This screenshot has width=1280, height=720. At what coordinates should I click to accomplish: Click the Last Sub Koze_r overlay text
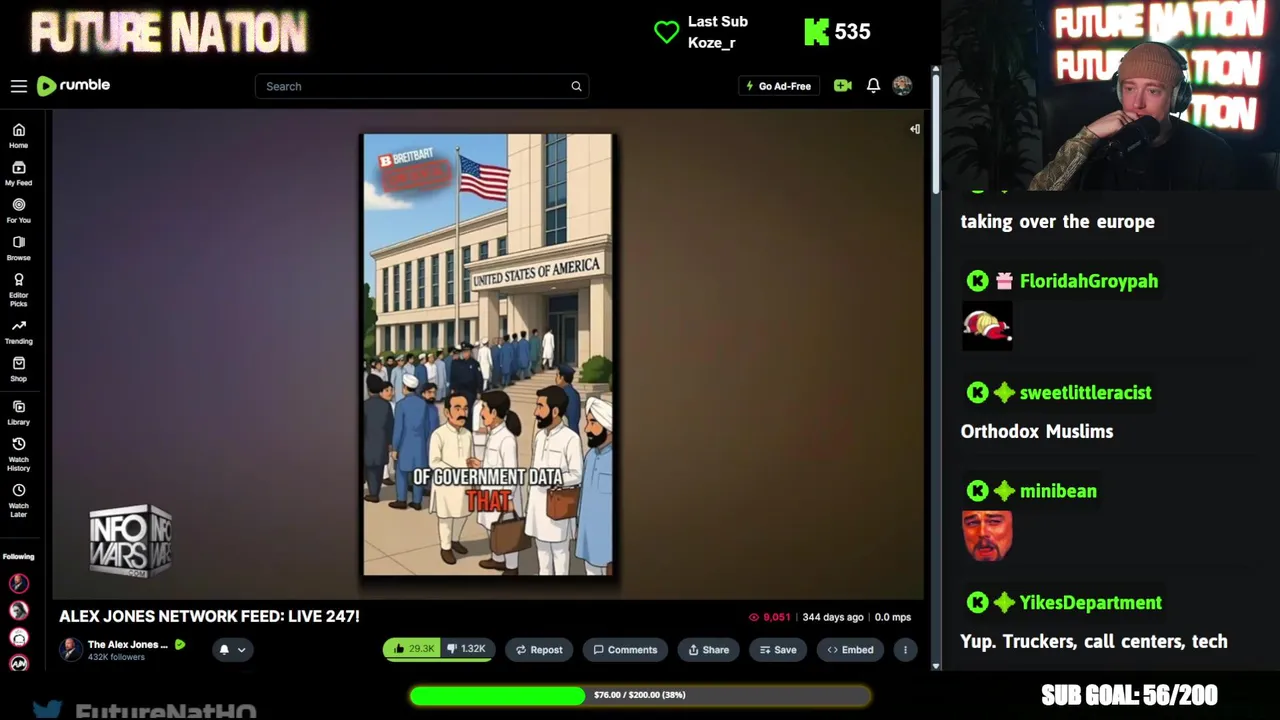coord(717,32)
